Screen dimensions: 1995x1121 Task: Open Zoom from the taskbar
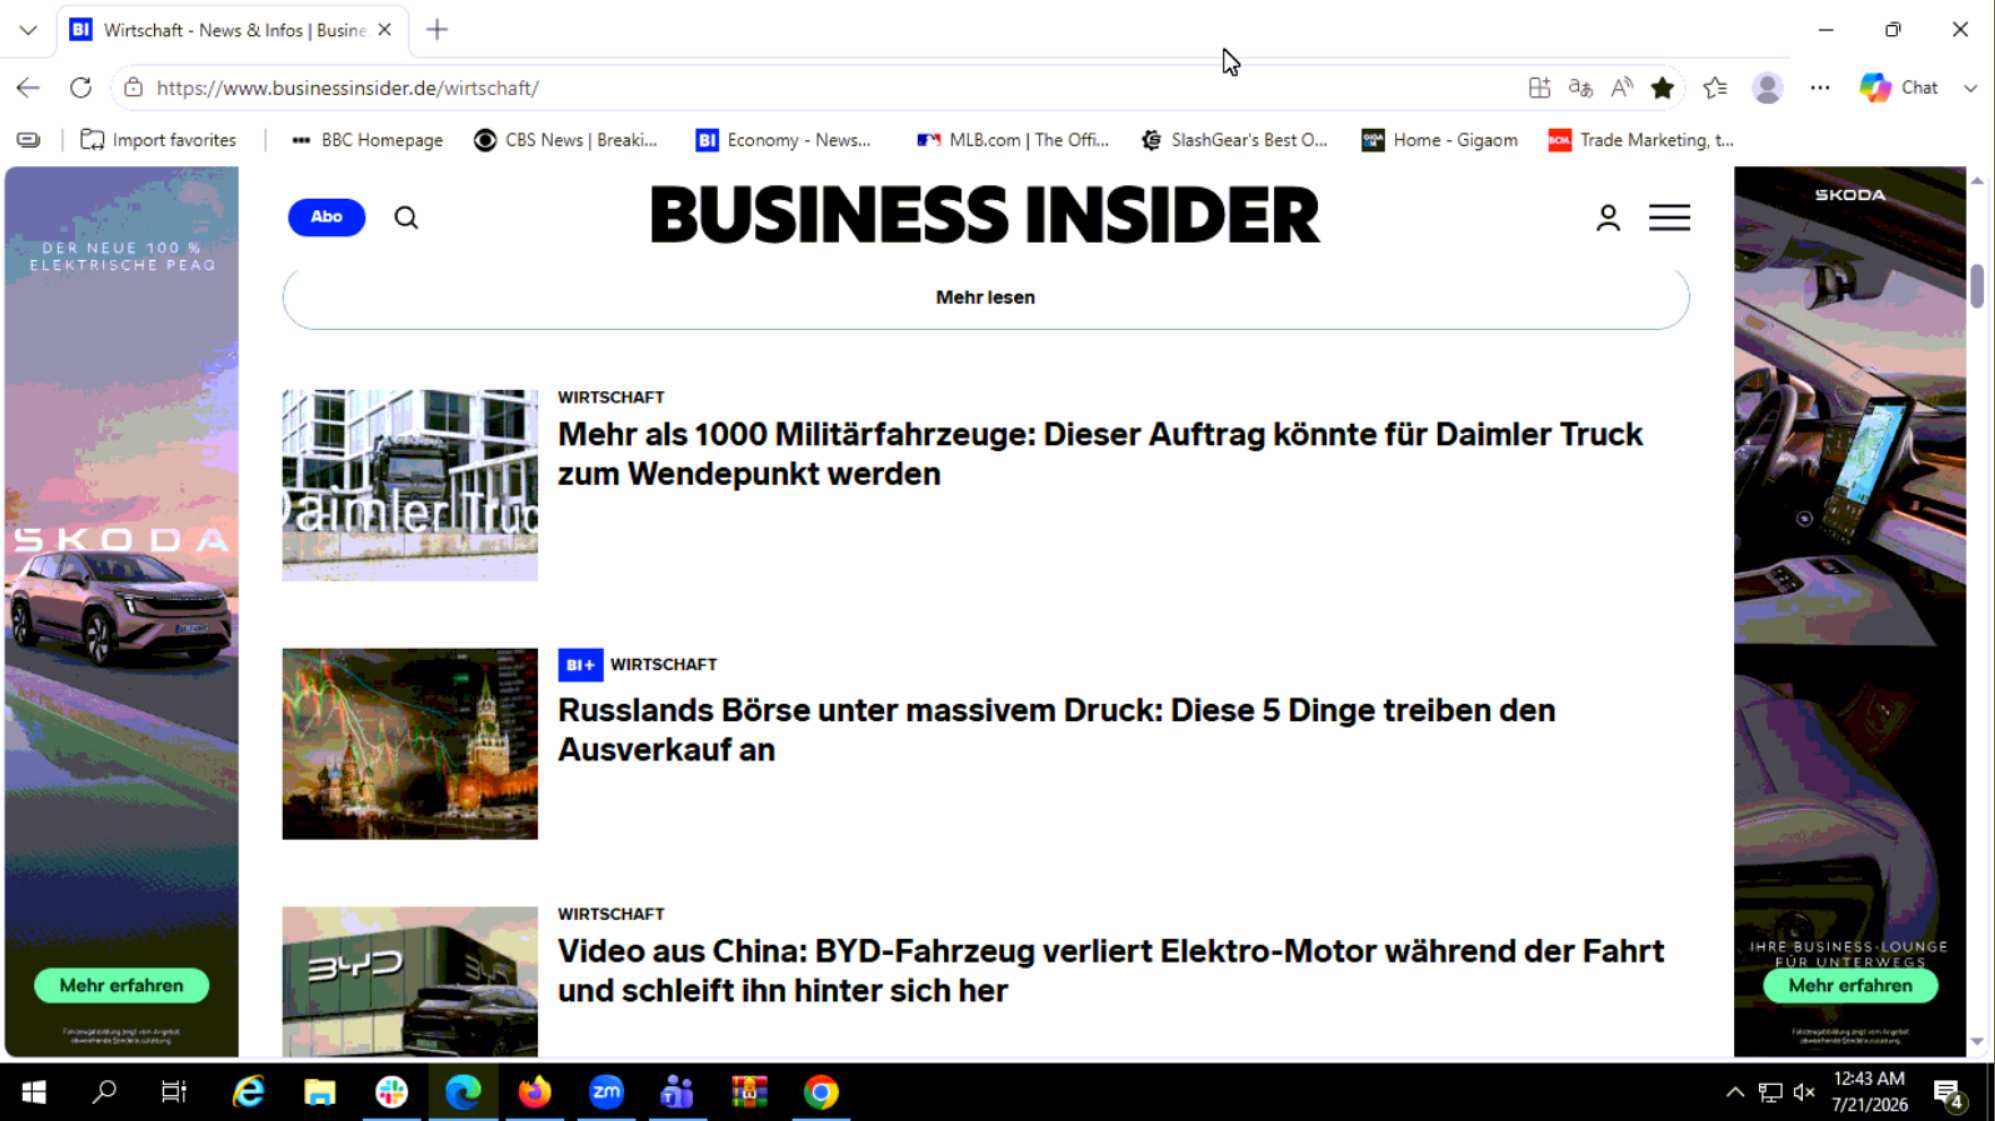coord(606,1092)
